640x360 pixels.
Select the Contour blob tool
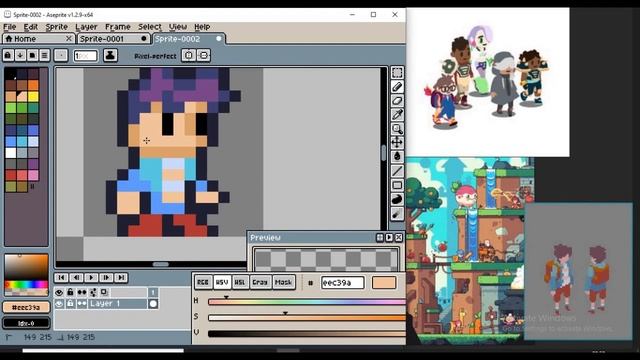[x=397, y=200]
